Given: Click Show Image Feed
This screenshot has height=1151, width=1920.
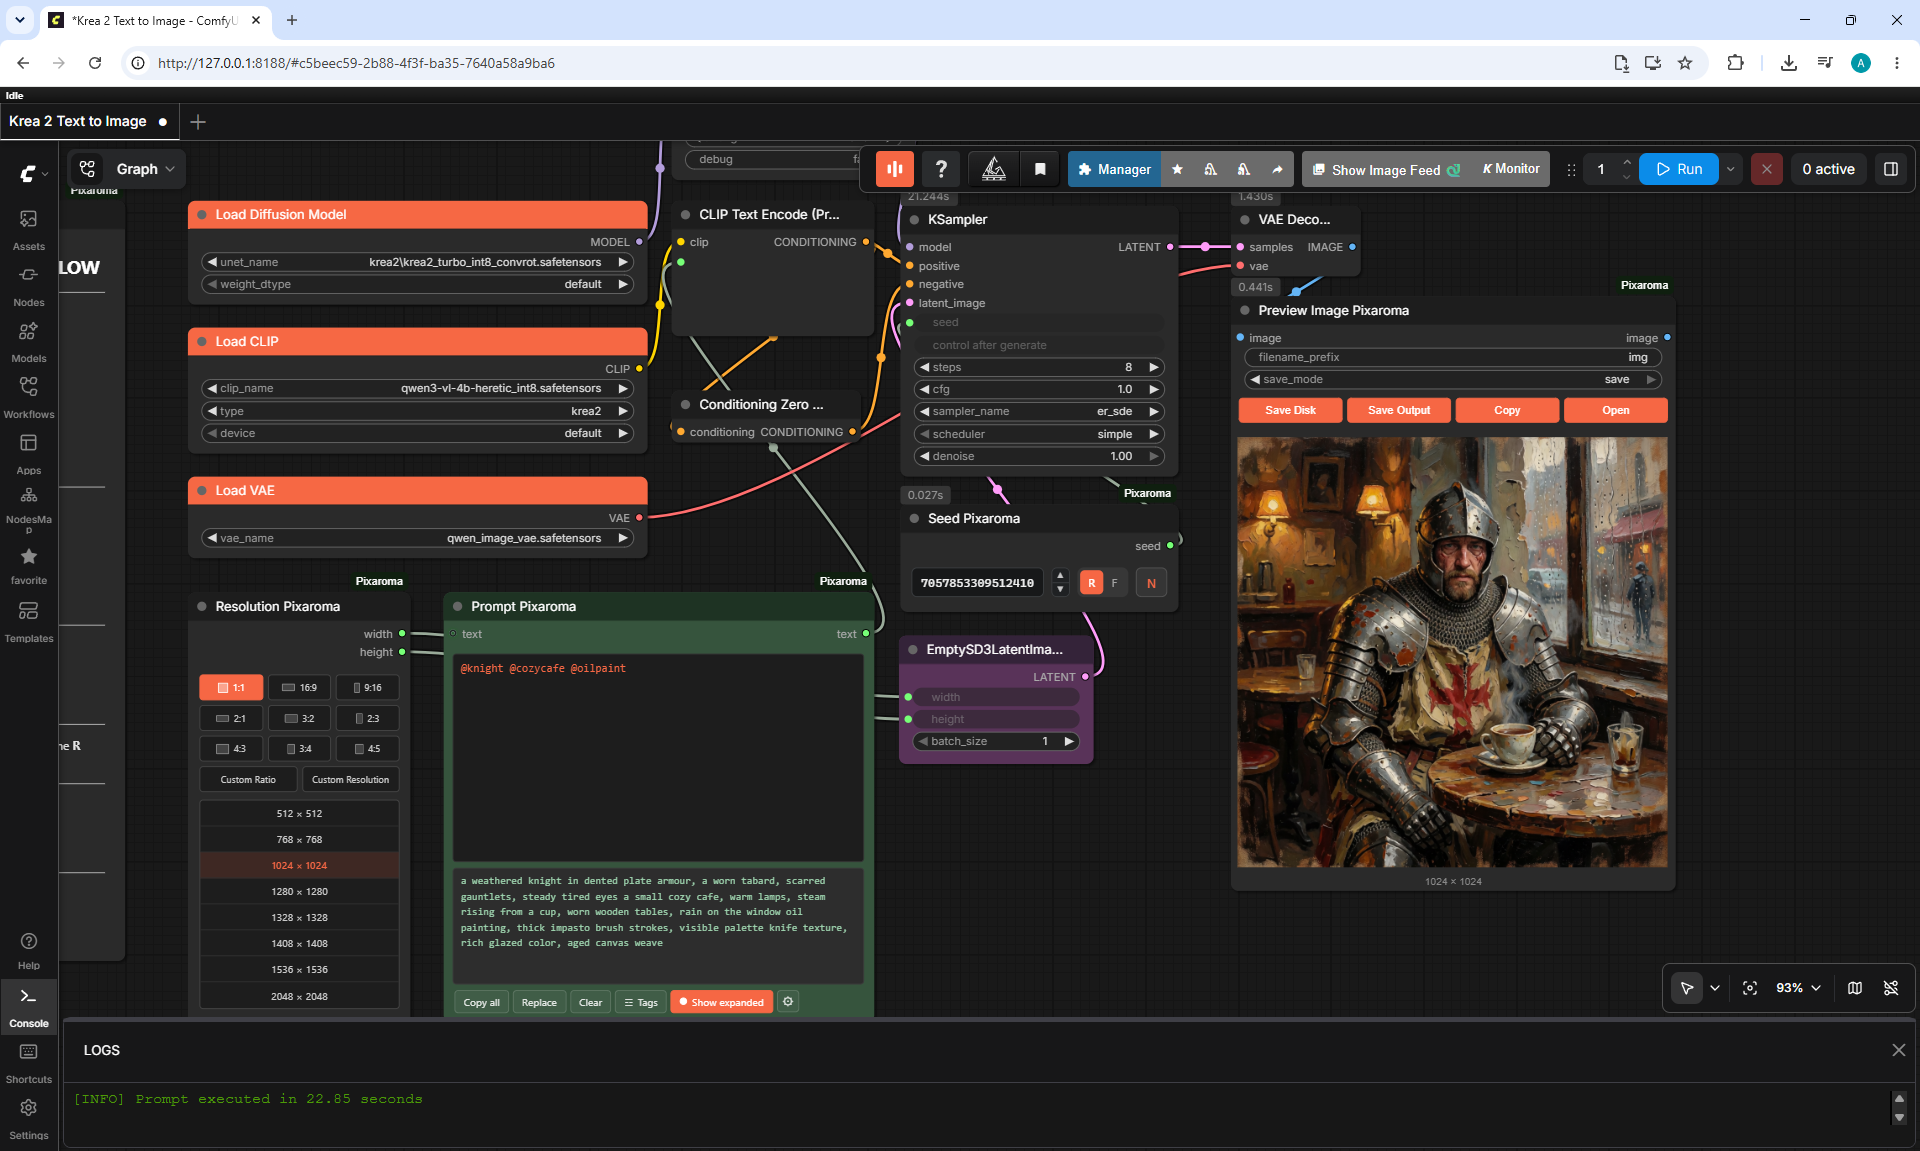Looking at the screenshot, I should pyautogui.click(x=1385, y=170).
